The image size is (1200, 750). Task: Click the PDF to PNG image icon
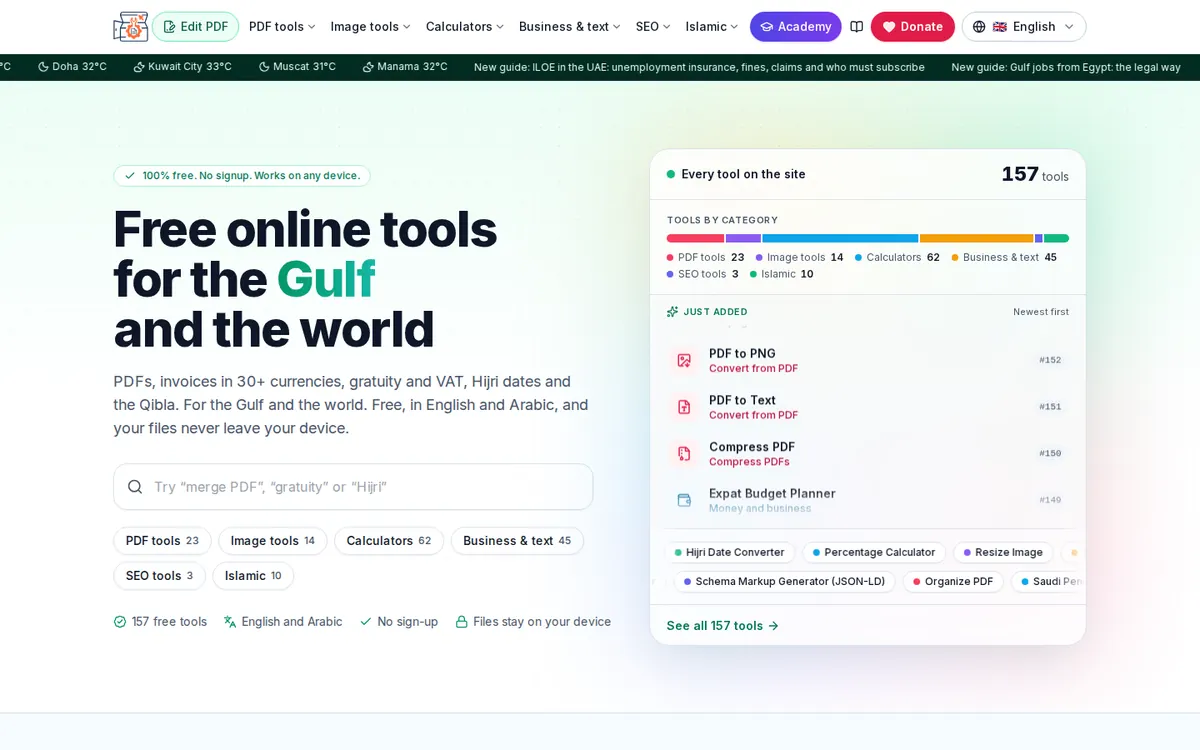coord(684,360)
